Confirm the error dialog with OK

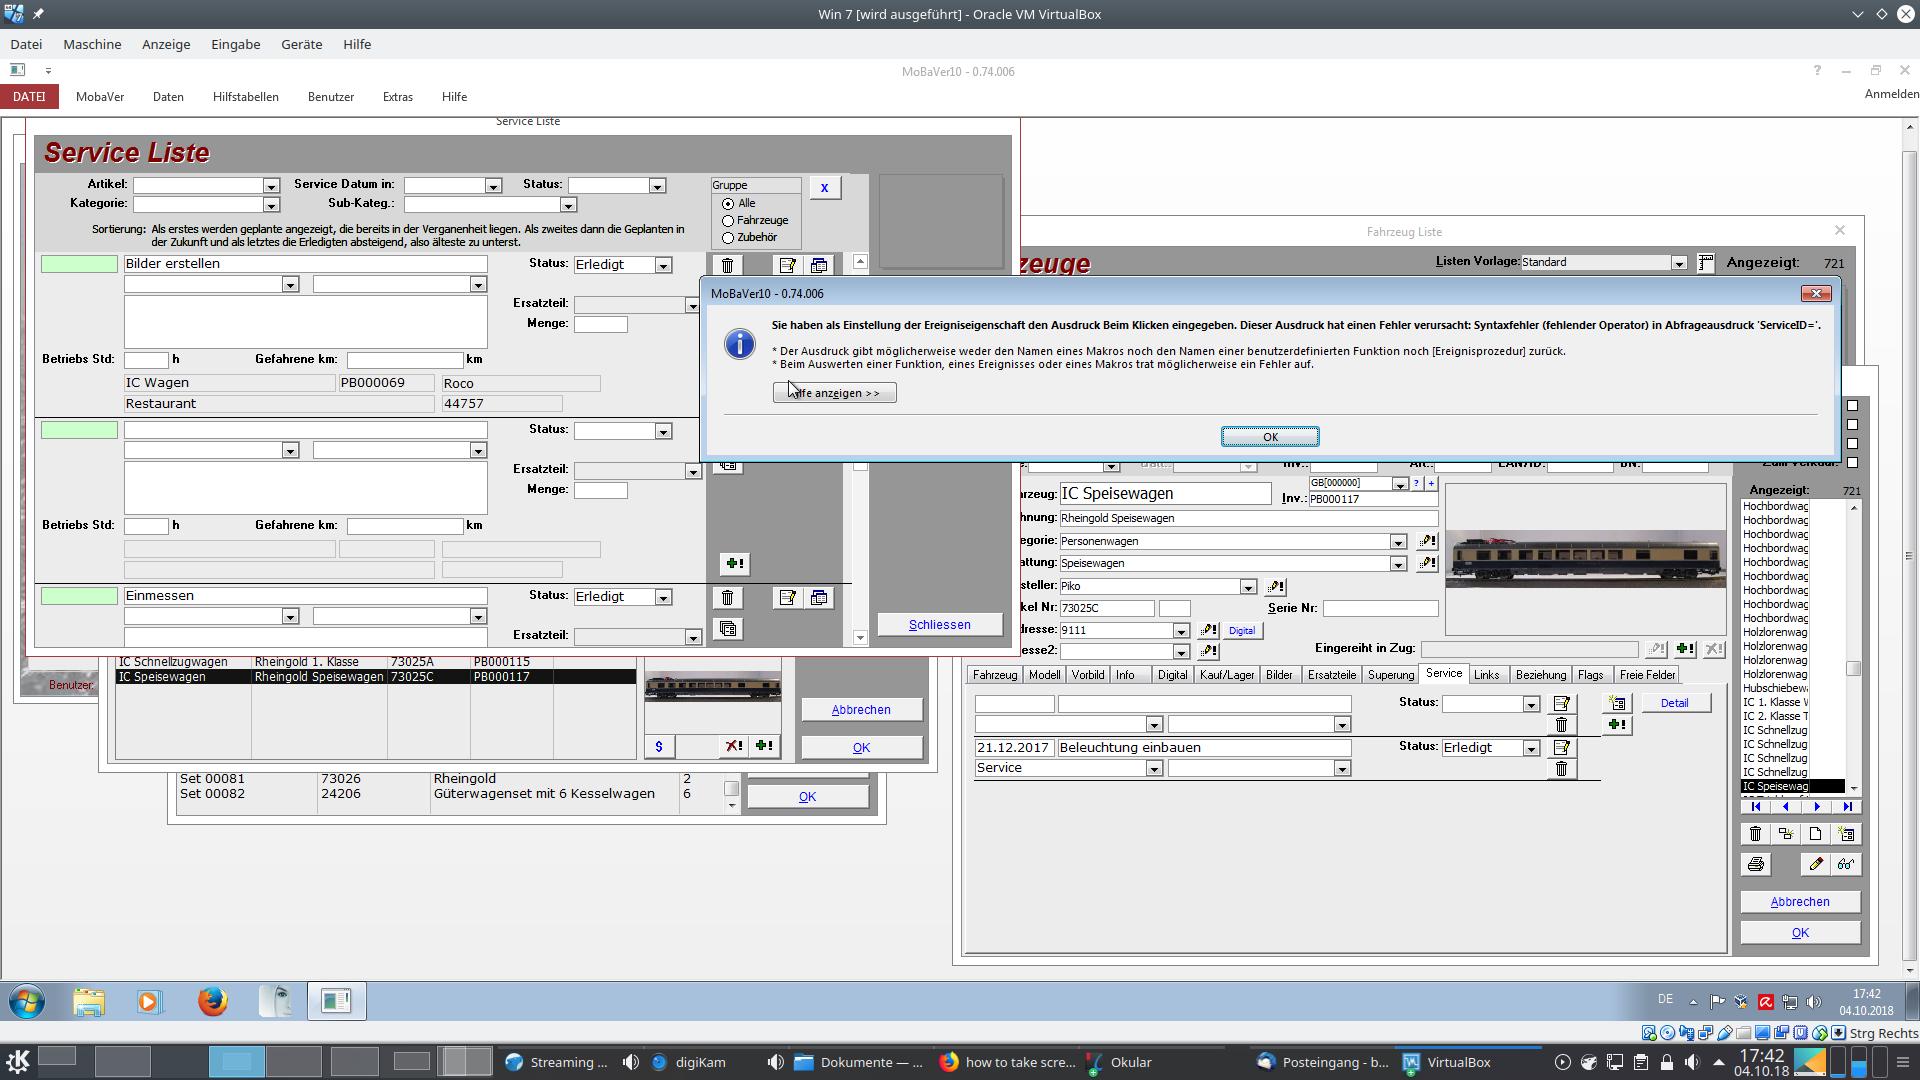coord(1270,437)
